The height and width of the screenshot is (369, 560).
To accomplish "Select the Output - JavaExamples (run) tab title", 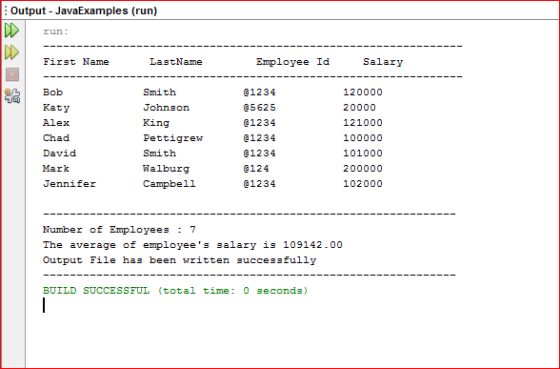I will (84, 11).
